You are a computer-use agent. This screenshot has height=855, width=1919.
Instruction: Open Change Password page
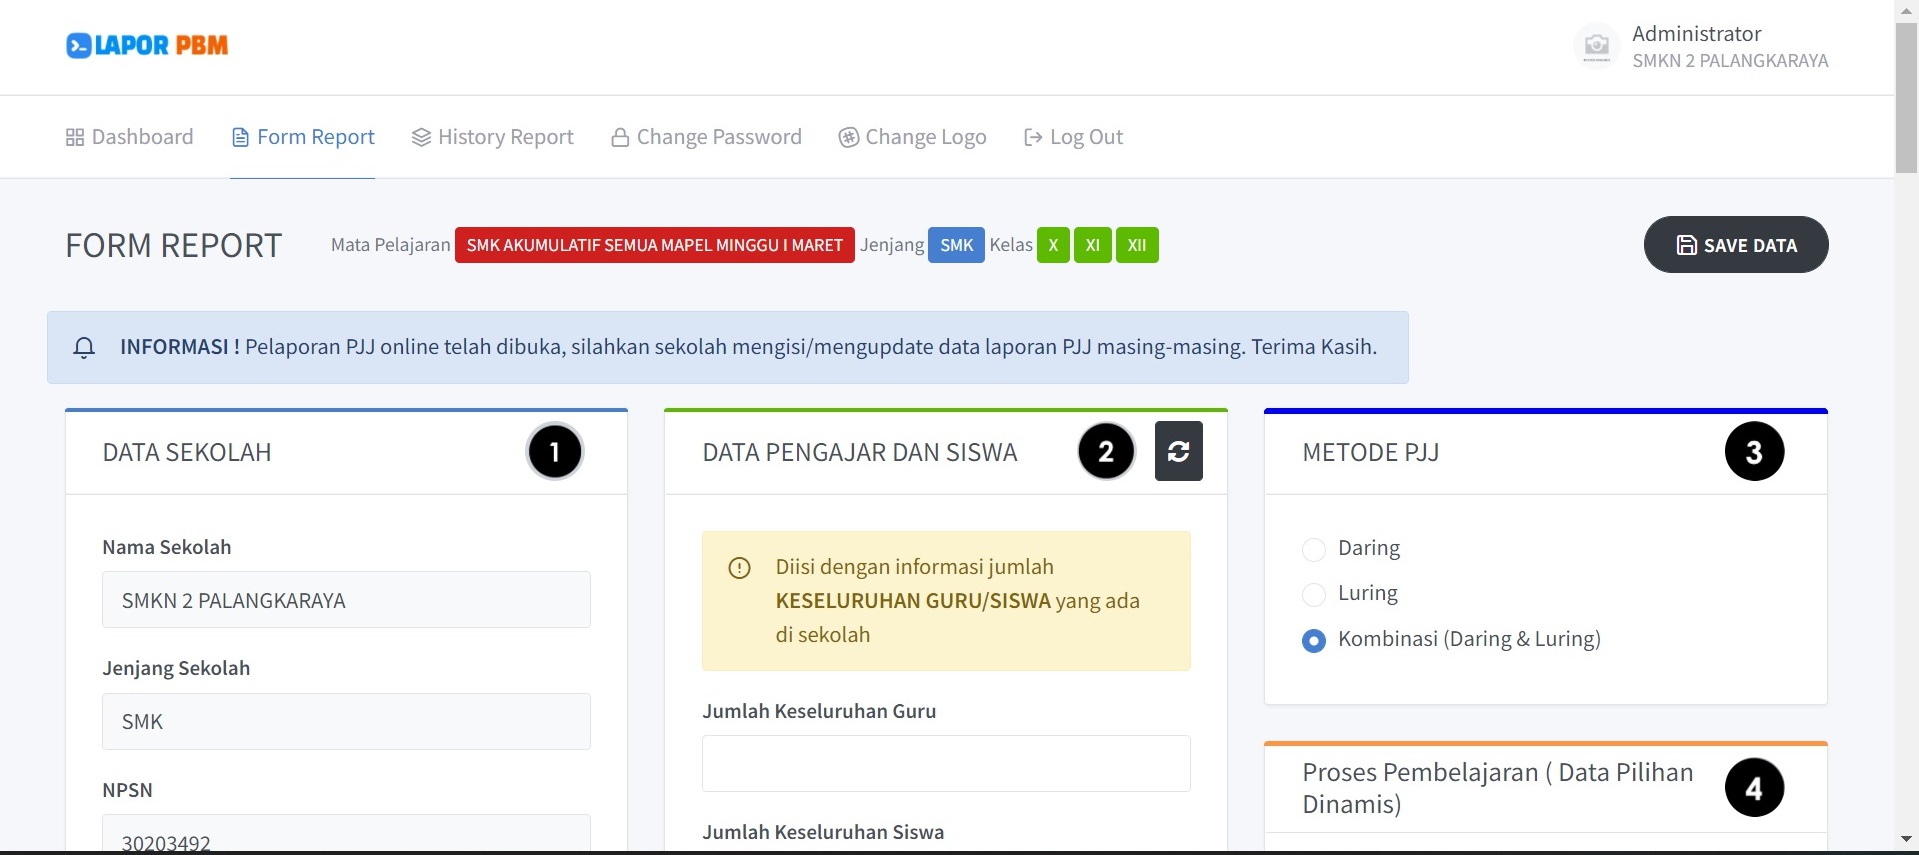tap(706, 137)
